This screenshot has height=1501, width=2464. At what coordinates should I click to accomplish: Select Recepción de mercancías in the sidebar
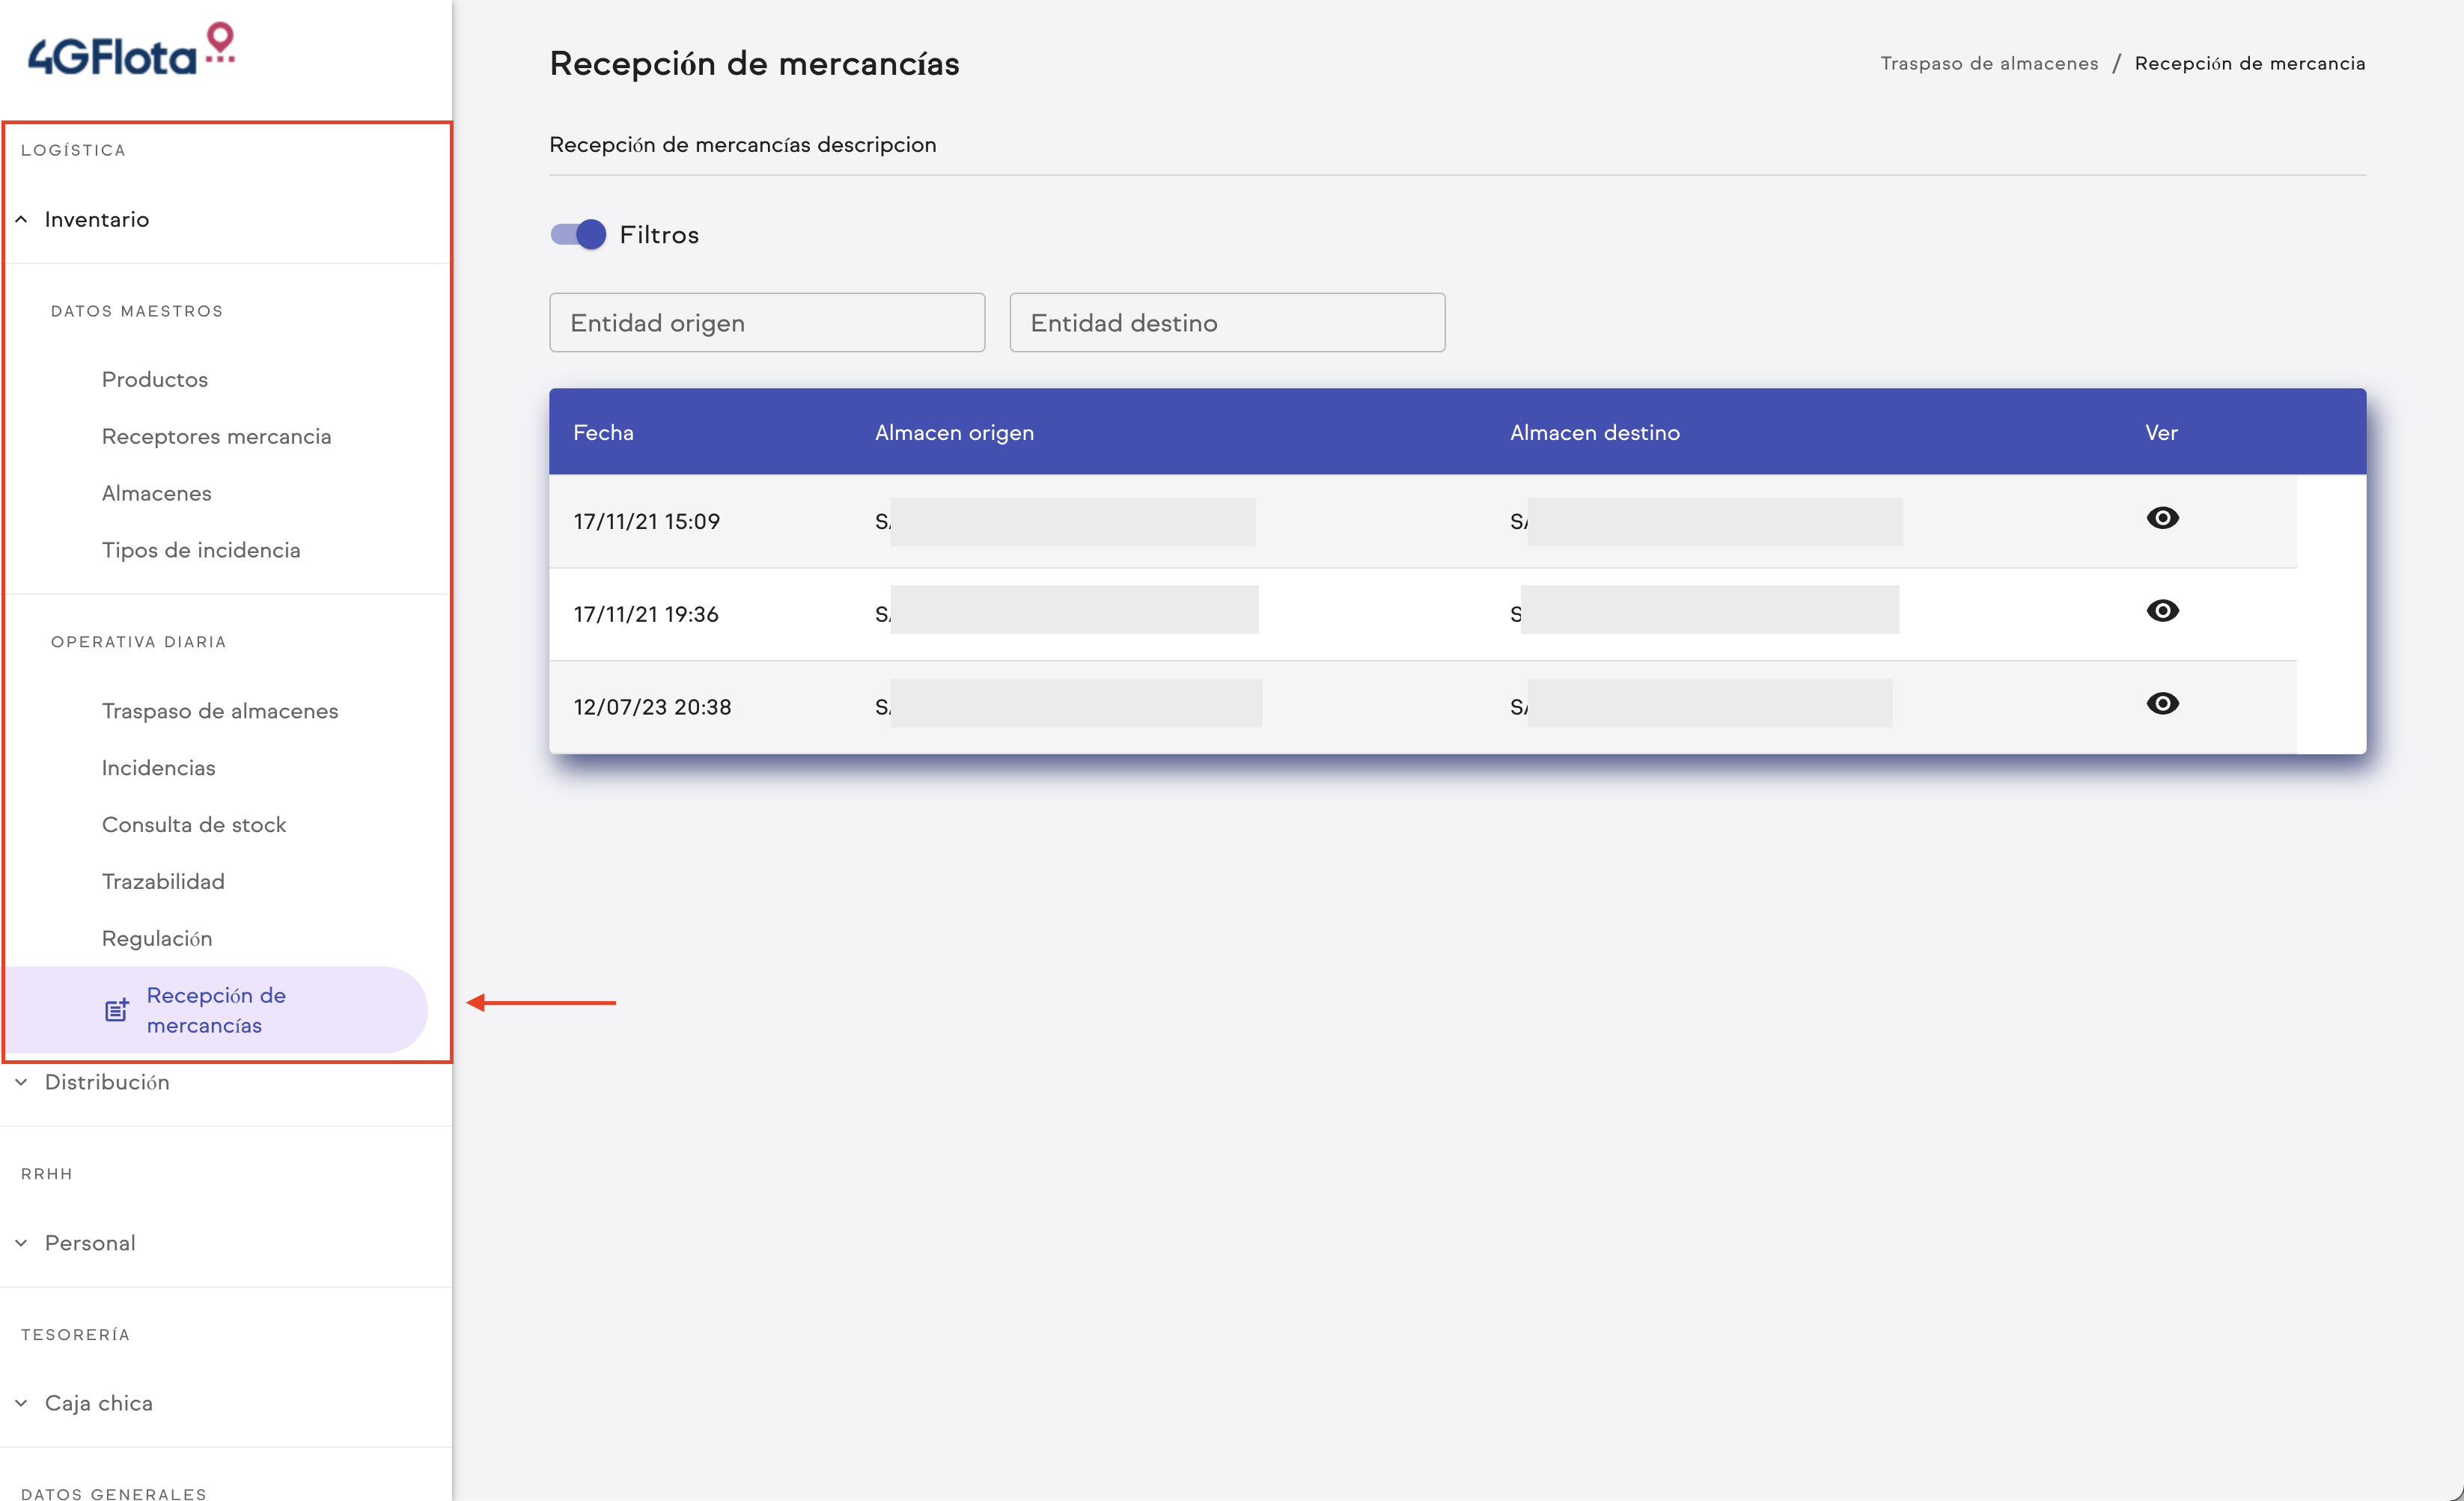pos(216,1010)
